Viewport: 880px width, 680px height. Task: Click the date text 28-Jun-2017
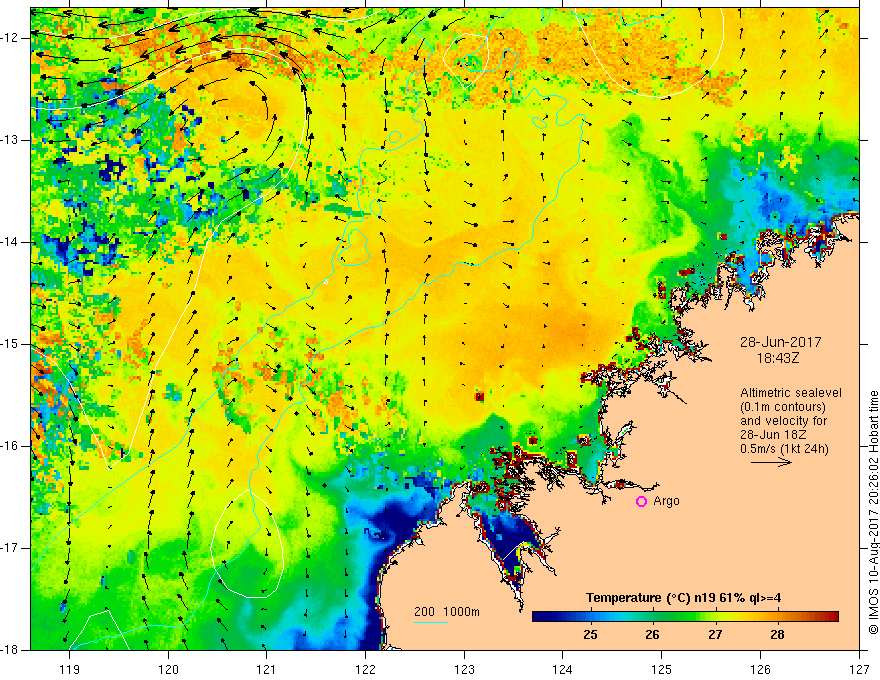coord(781,342)
